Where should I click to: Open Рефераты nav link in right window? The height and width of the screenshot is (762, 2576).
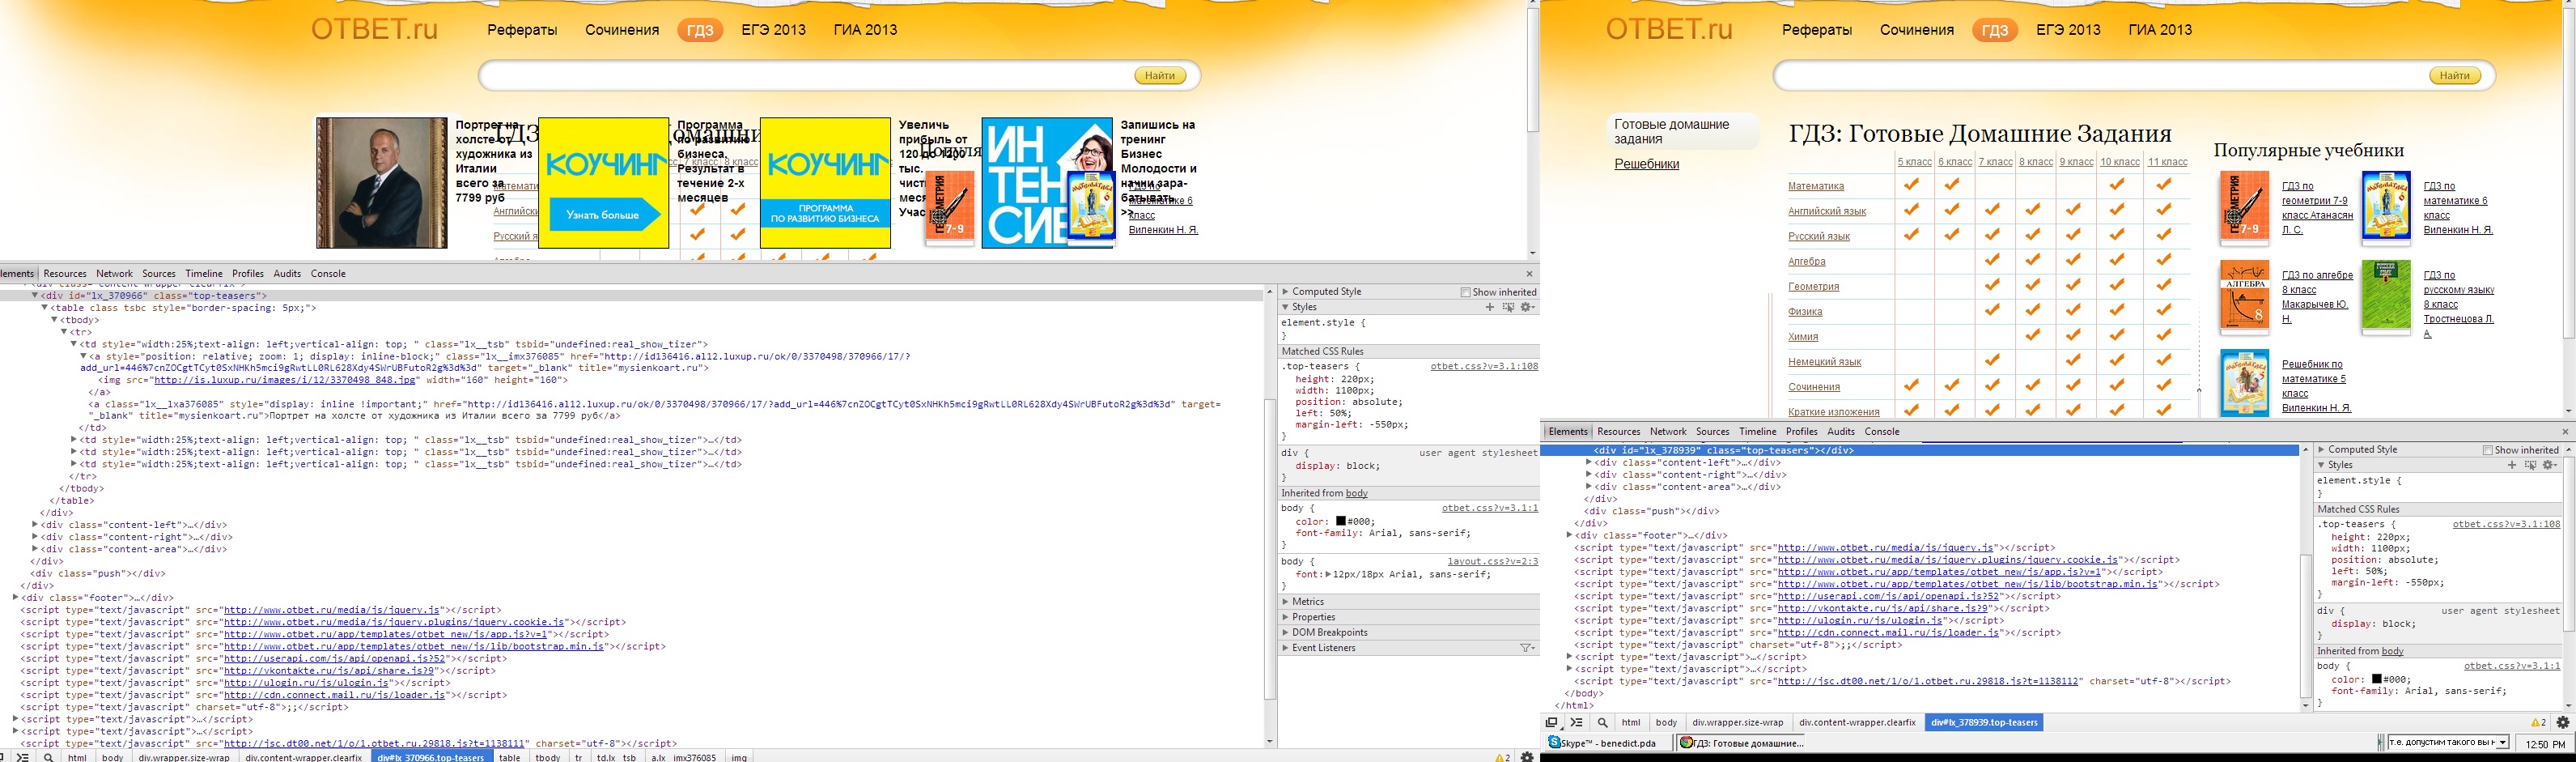1817,30
